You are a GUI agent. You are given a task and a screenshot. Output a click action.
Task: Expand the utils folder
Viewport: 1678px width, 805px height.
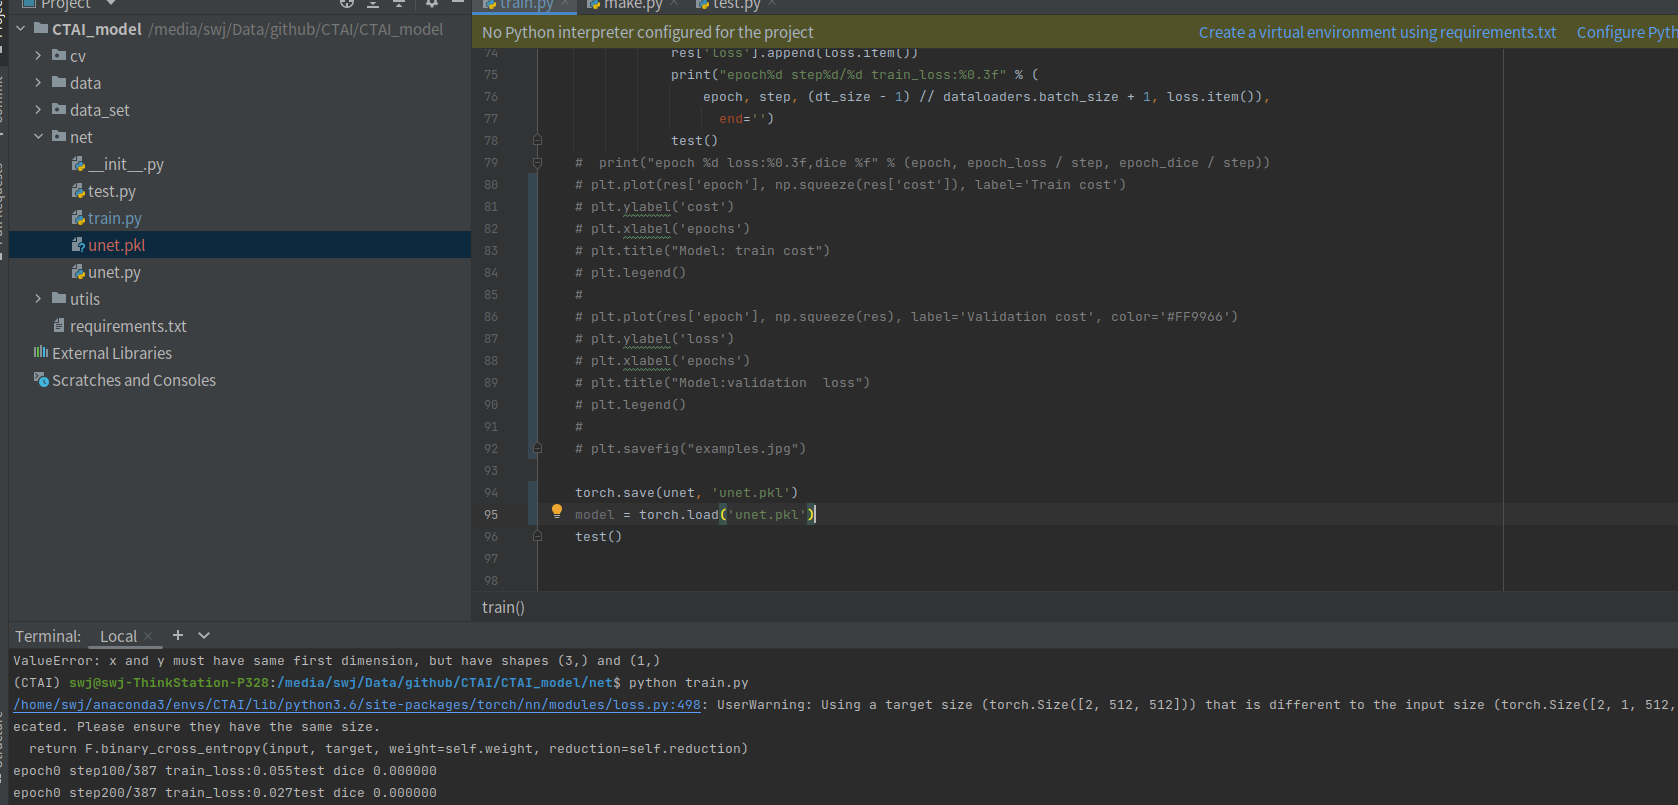tap(38, 299)
